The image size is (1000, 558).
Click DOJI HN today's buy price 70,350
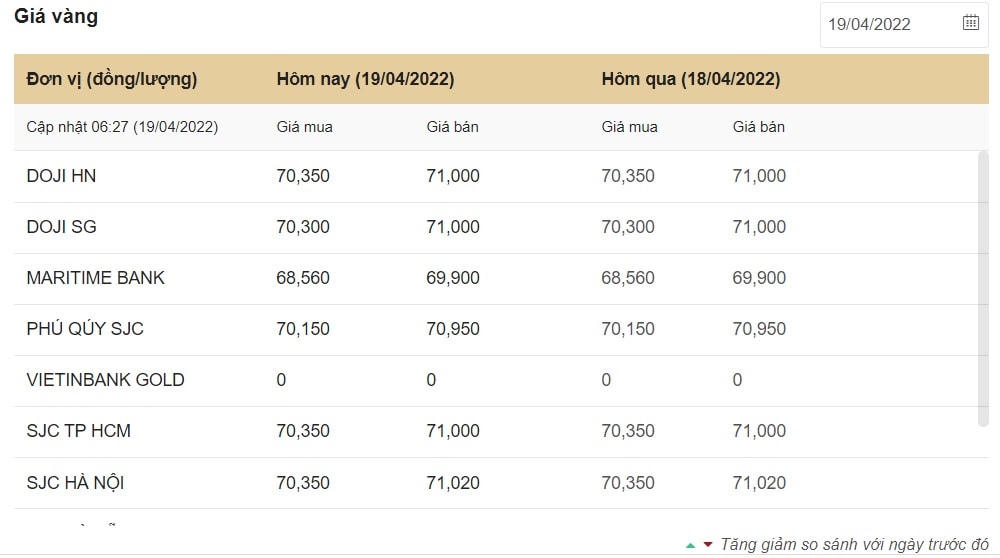pos(303,176)
